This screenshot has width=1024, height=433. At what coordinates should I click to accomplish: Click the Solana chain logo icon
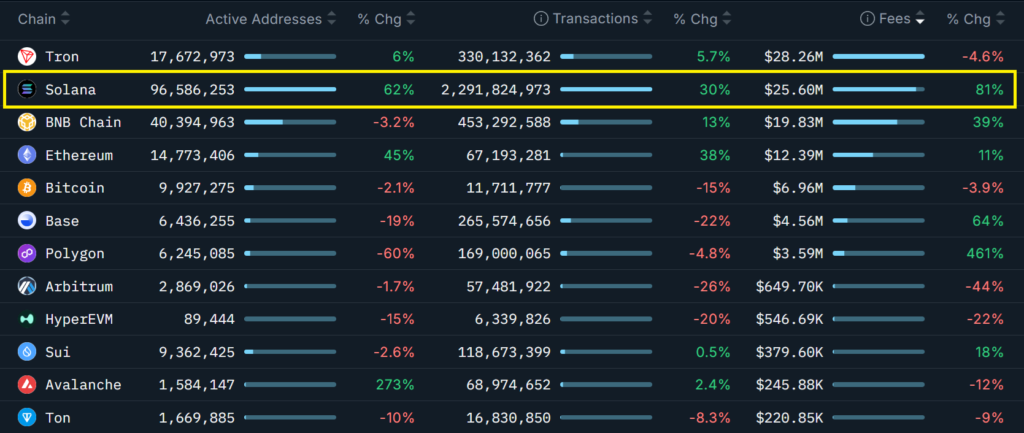[x=27, y=90]
